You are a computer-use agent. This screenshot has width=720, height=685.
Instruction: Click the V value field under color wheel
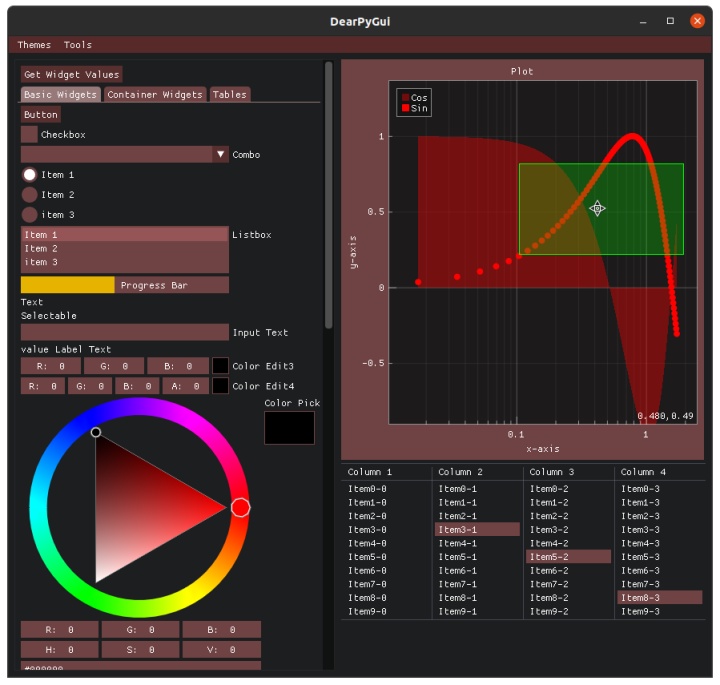tap(222, 650)
